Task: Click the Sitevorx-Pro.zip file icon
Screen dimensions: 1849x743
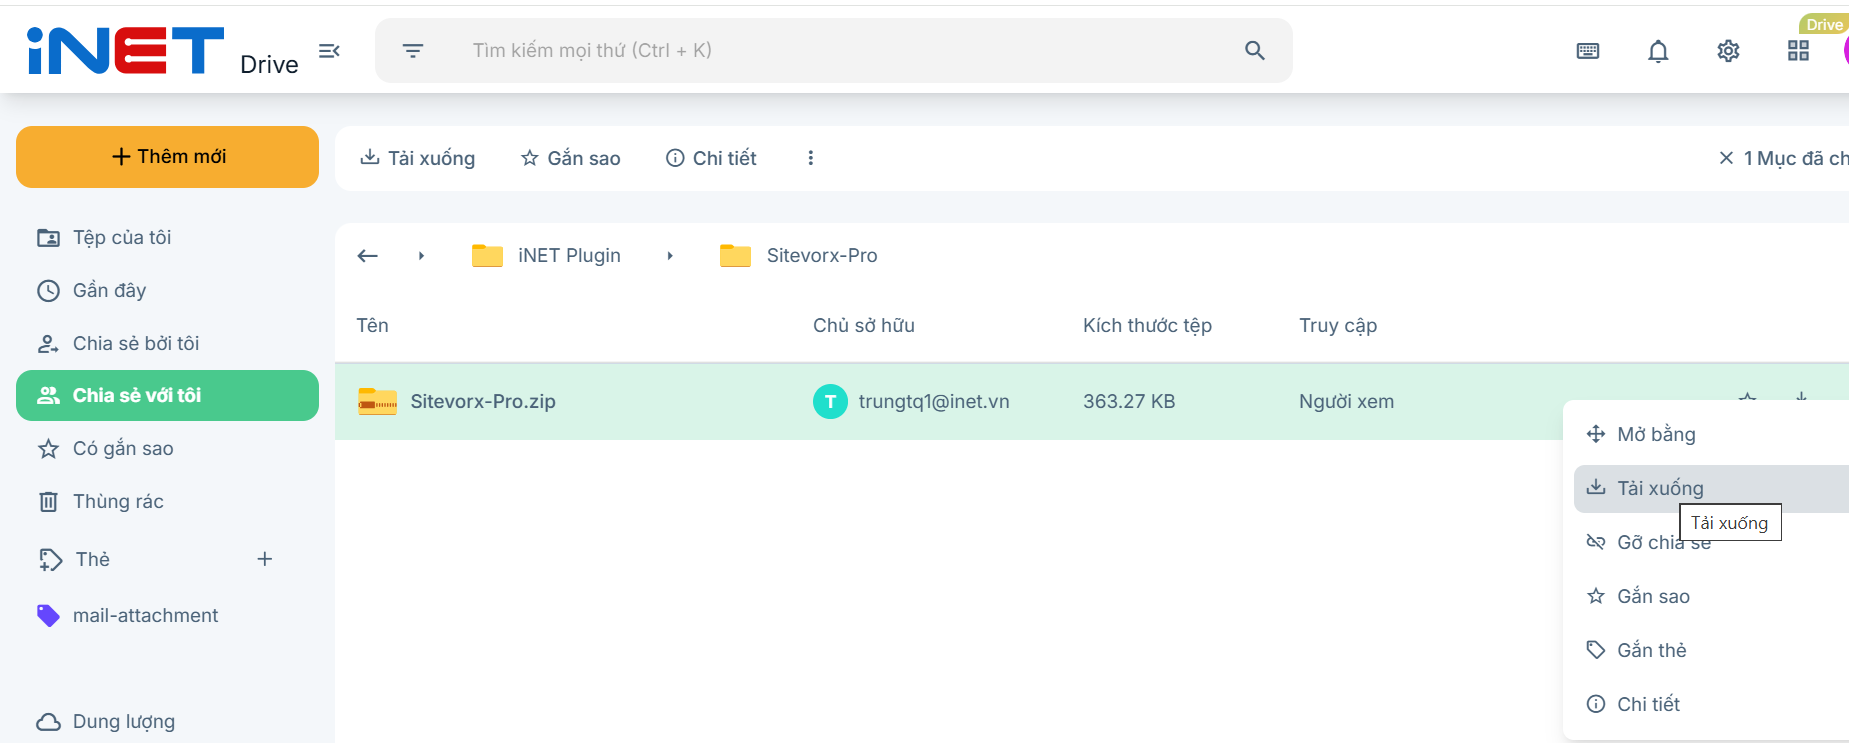Action: (378, 401)
